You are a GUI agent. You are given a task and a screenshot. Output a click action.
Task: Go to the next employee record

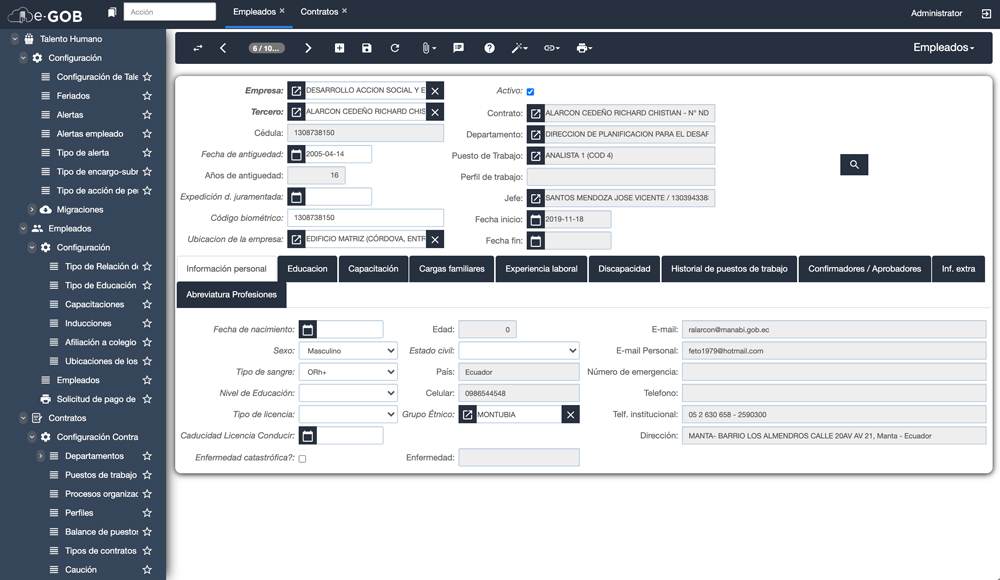coord(308,48)
